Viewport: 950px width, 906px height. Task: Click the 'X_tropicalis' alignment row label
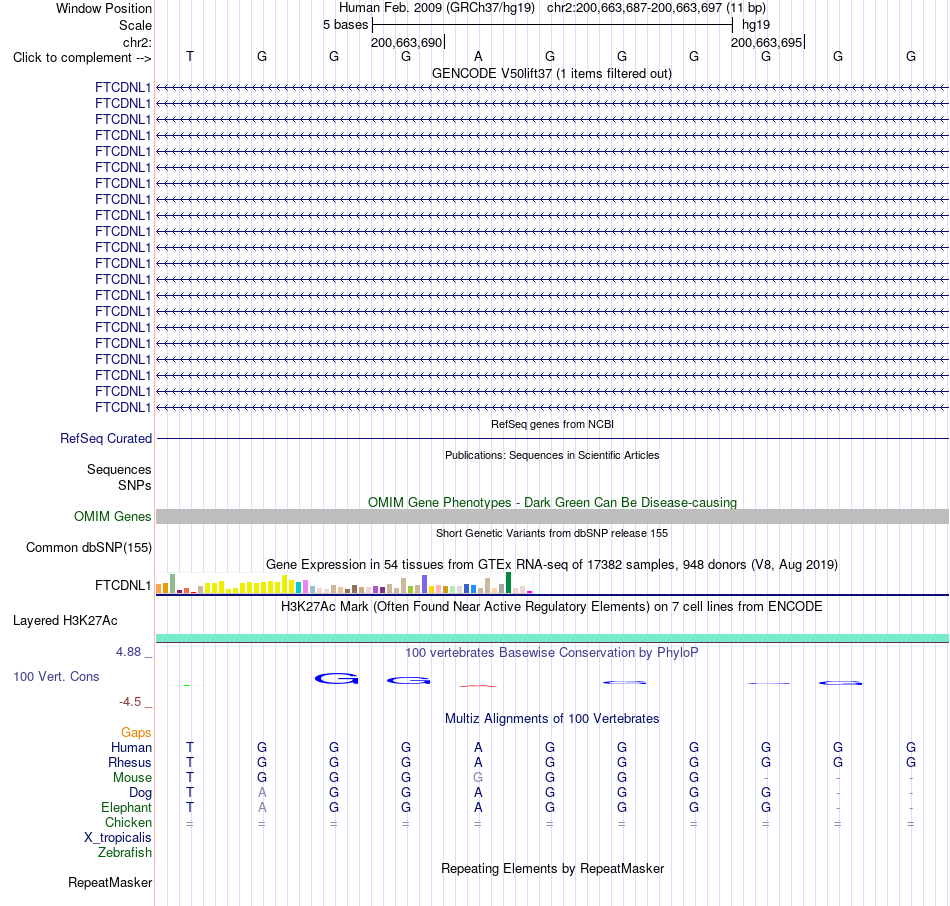click(x=118, y=838)
